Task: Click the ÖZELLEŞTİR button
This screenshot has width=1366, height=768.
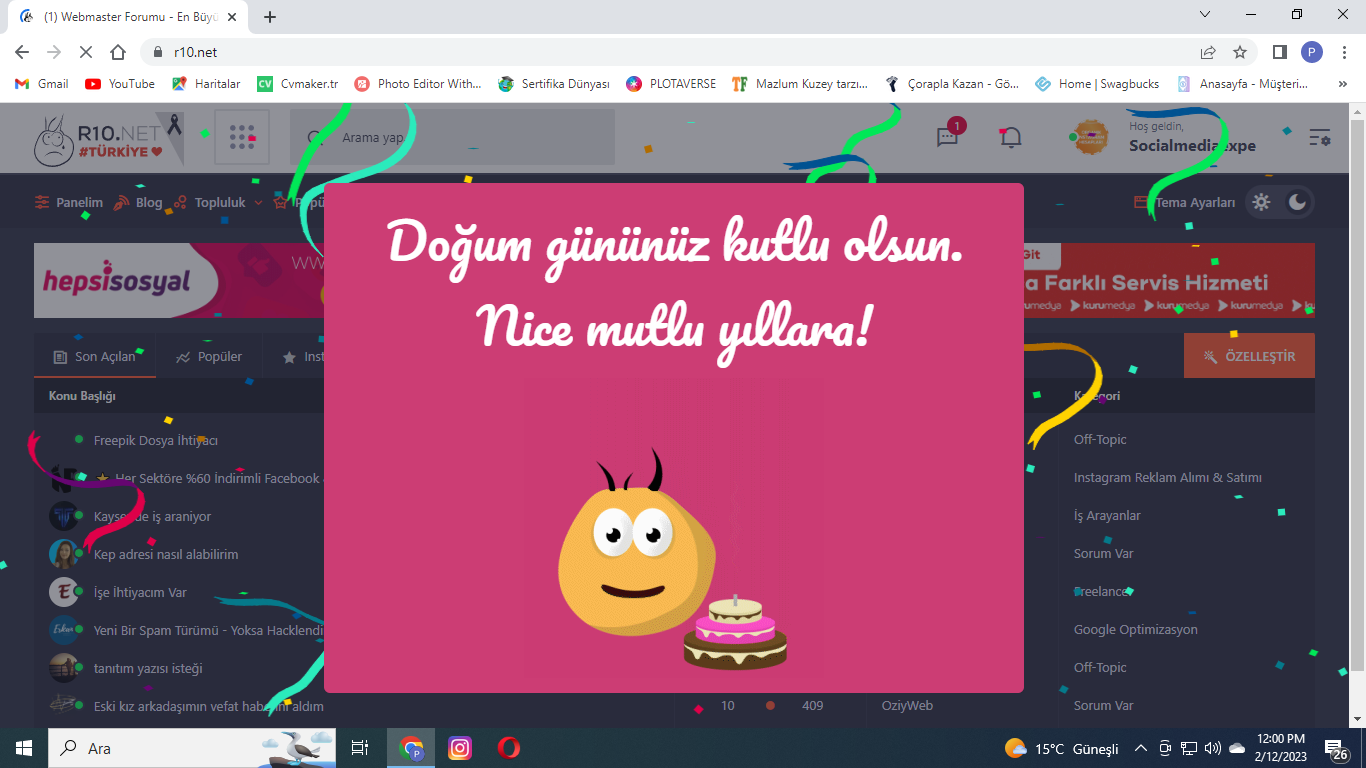Action: point(1249,356)
